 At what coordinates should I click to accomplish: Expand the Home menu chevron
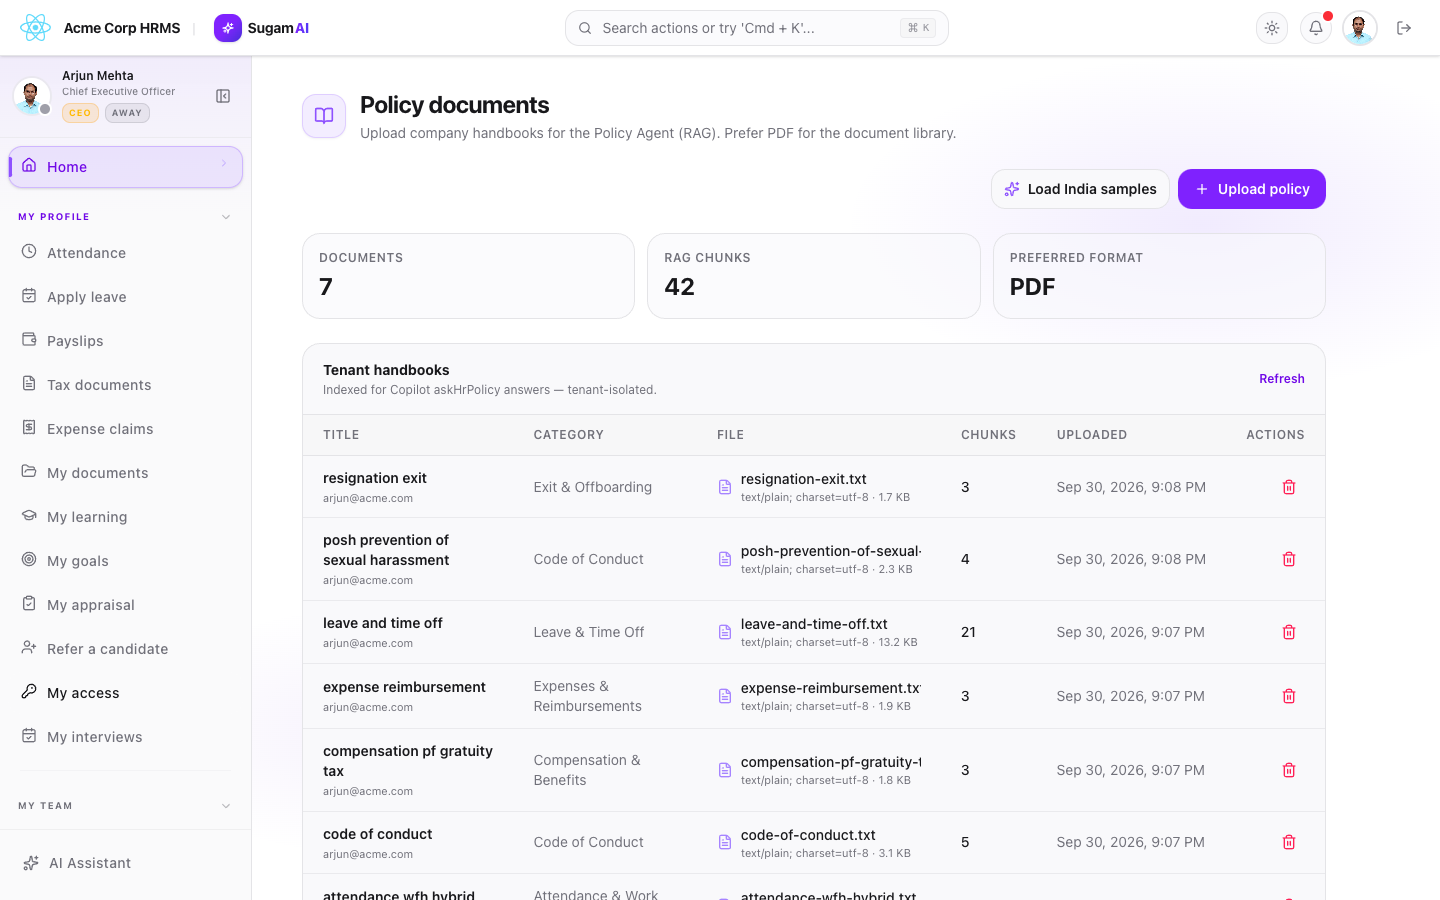point(224,164)
